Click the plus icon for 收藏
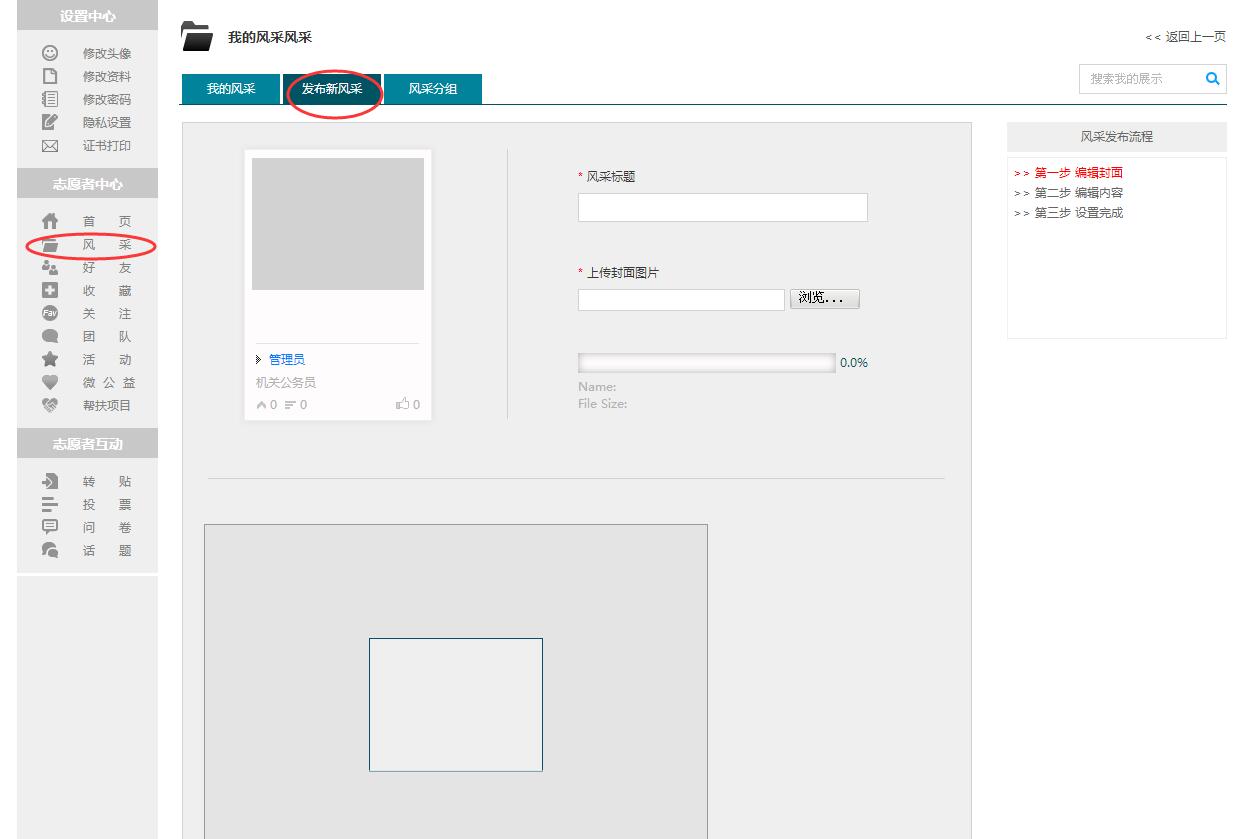 point(49,291)
